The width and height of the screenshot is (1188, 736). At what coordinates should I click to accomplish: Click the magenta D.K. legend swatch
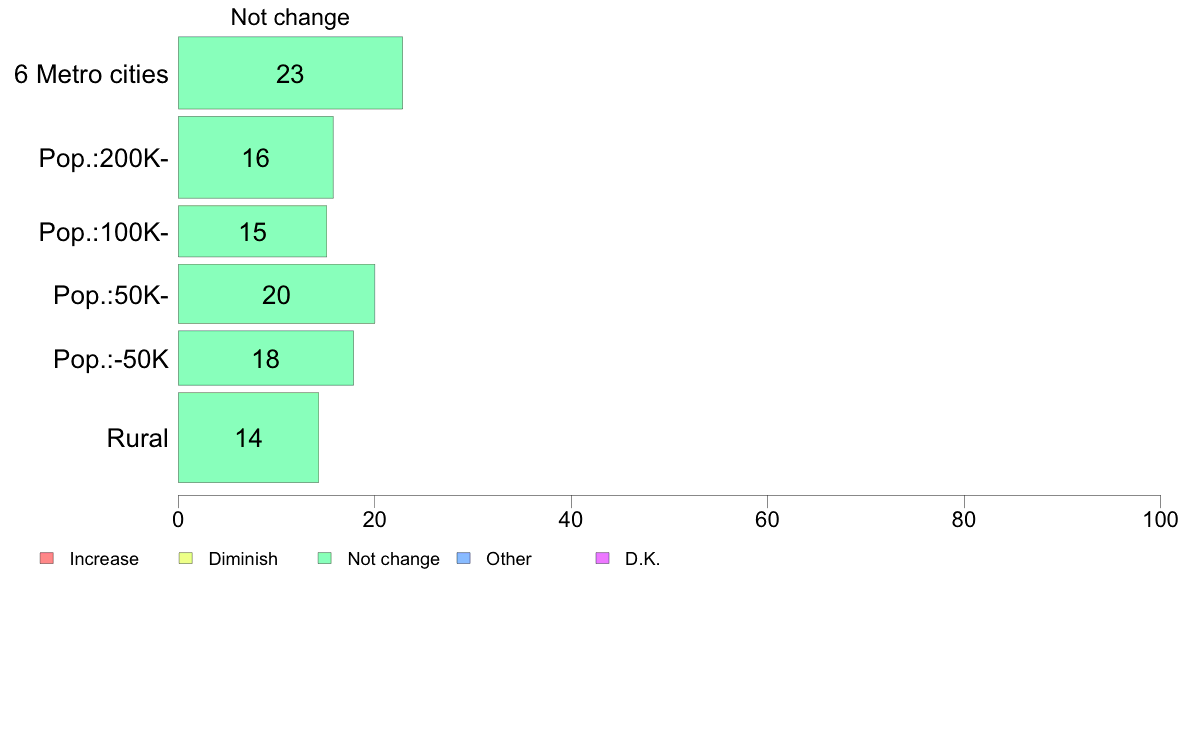point(602,559)
